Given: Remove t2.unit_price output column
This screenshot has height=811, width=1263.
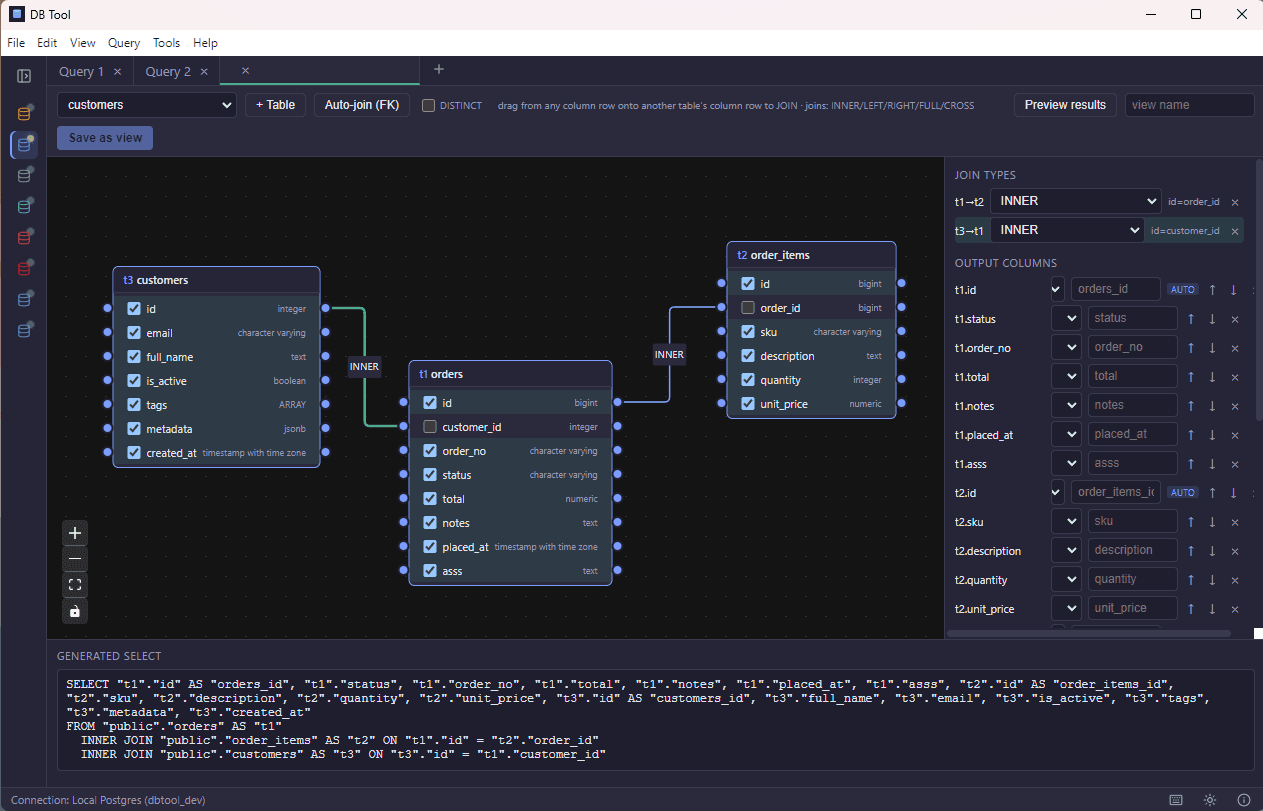Looking at the screenshot, I should 1235,609.
